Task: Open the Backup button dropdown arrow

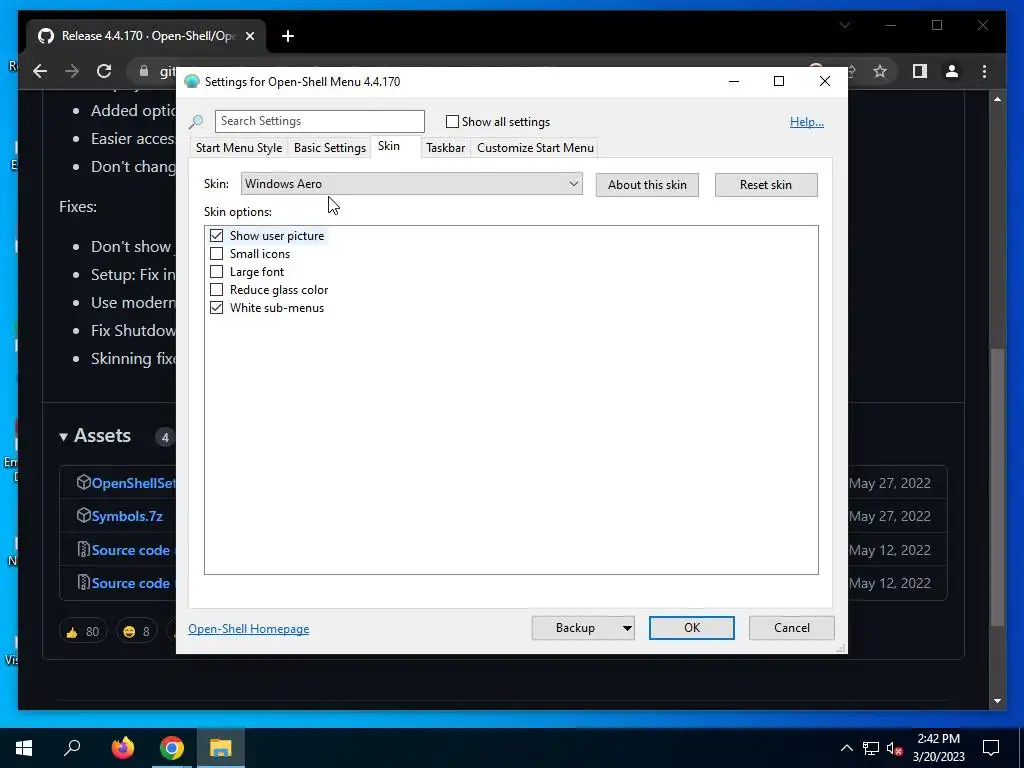Action: pyautogui.click(x=627, y=628)
